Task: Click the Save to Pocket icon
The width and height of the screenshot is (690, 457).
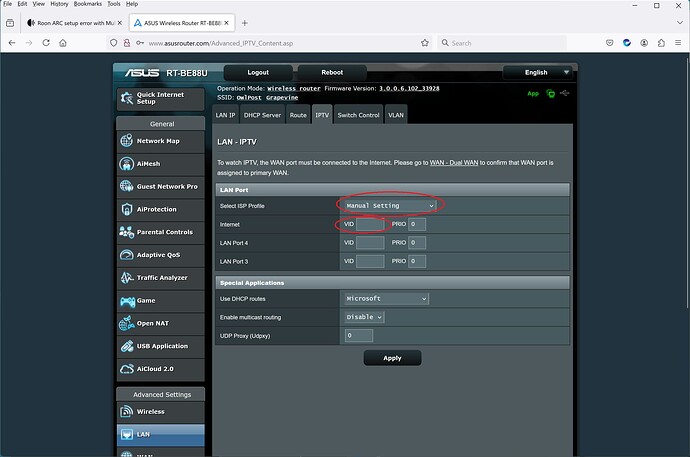Action: point(609,43)
